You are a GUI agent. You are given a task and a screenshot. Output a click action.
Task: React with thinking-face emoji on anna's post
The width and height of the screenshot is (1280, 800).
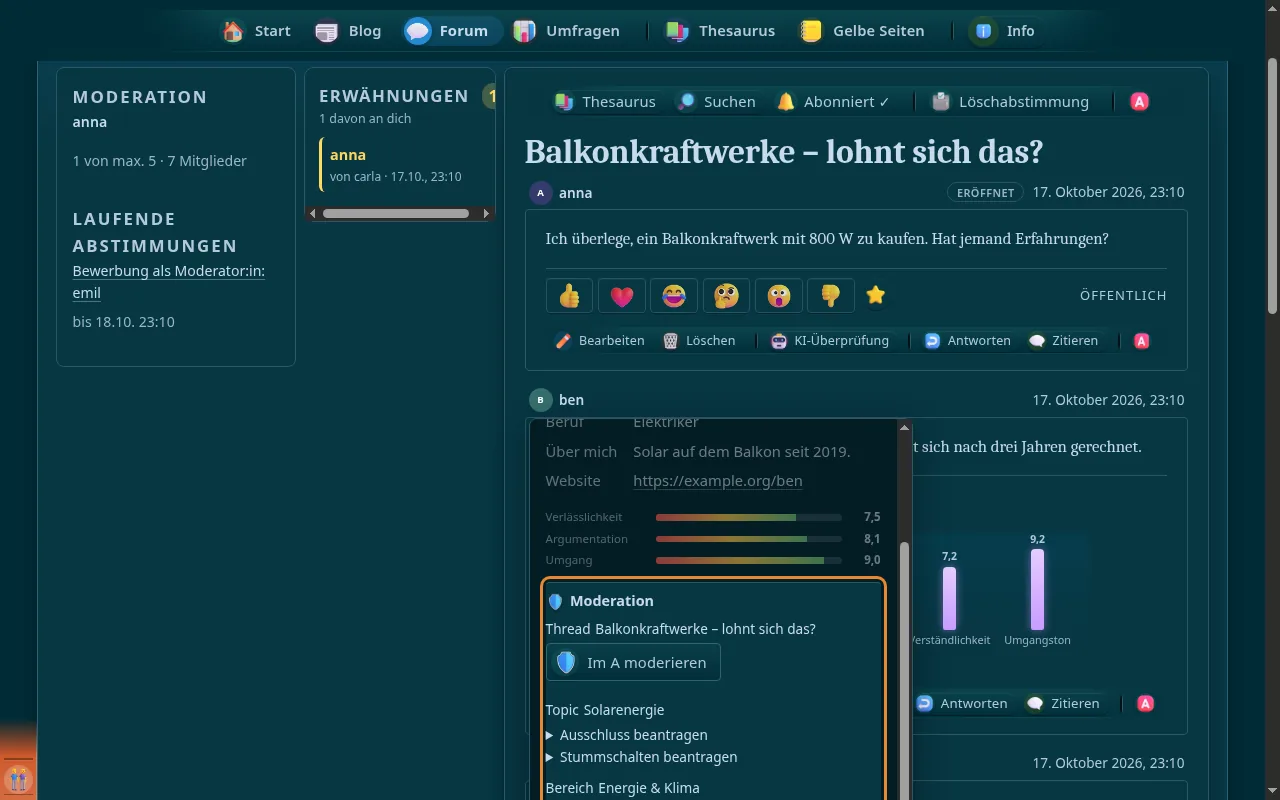[x=726, y=296]
